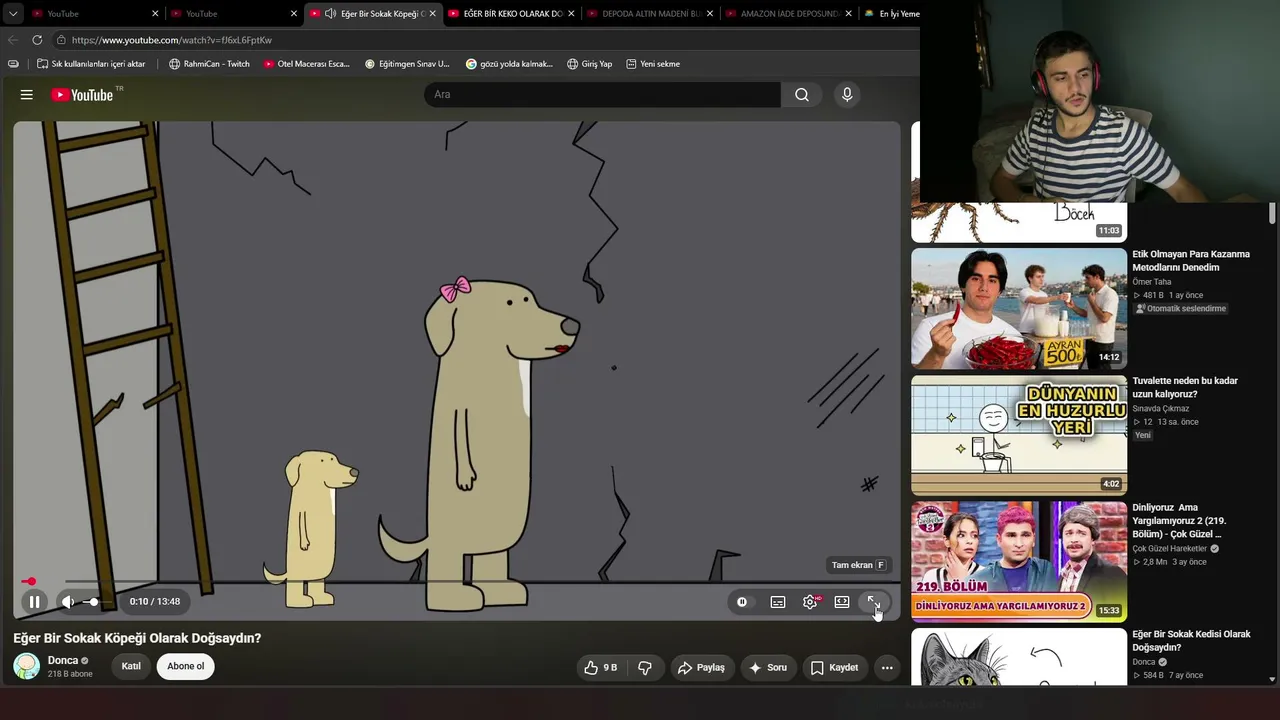Open 'Etik Olmayan Para Kazanma Metodlarını Denedim' title
This screenshot has width=1280, height=720.
(1191, 261)
